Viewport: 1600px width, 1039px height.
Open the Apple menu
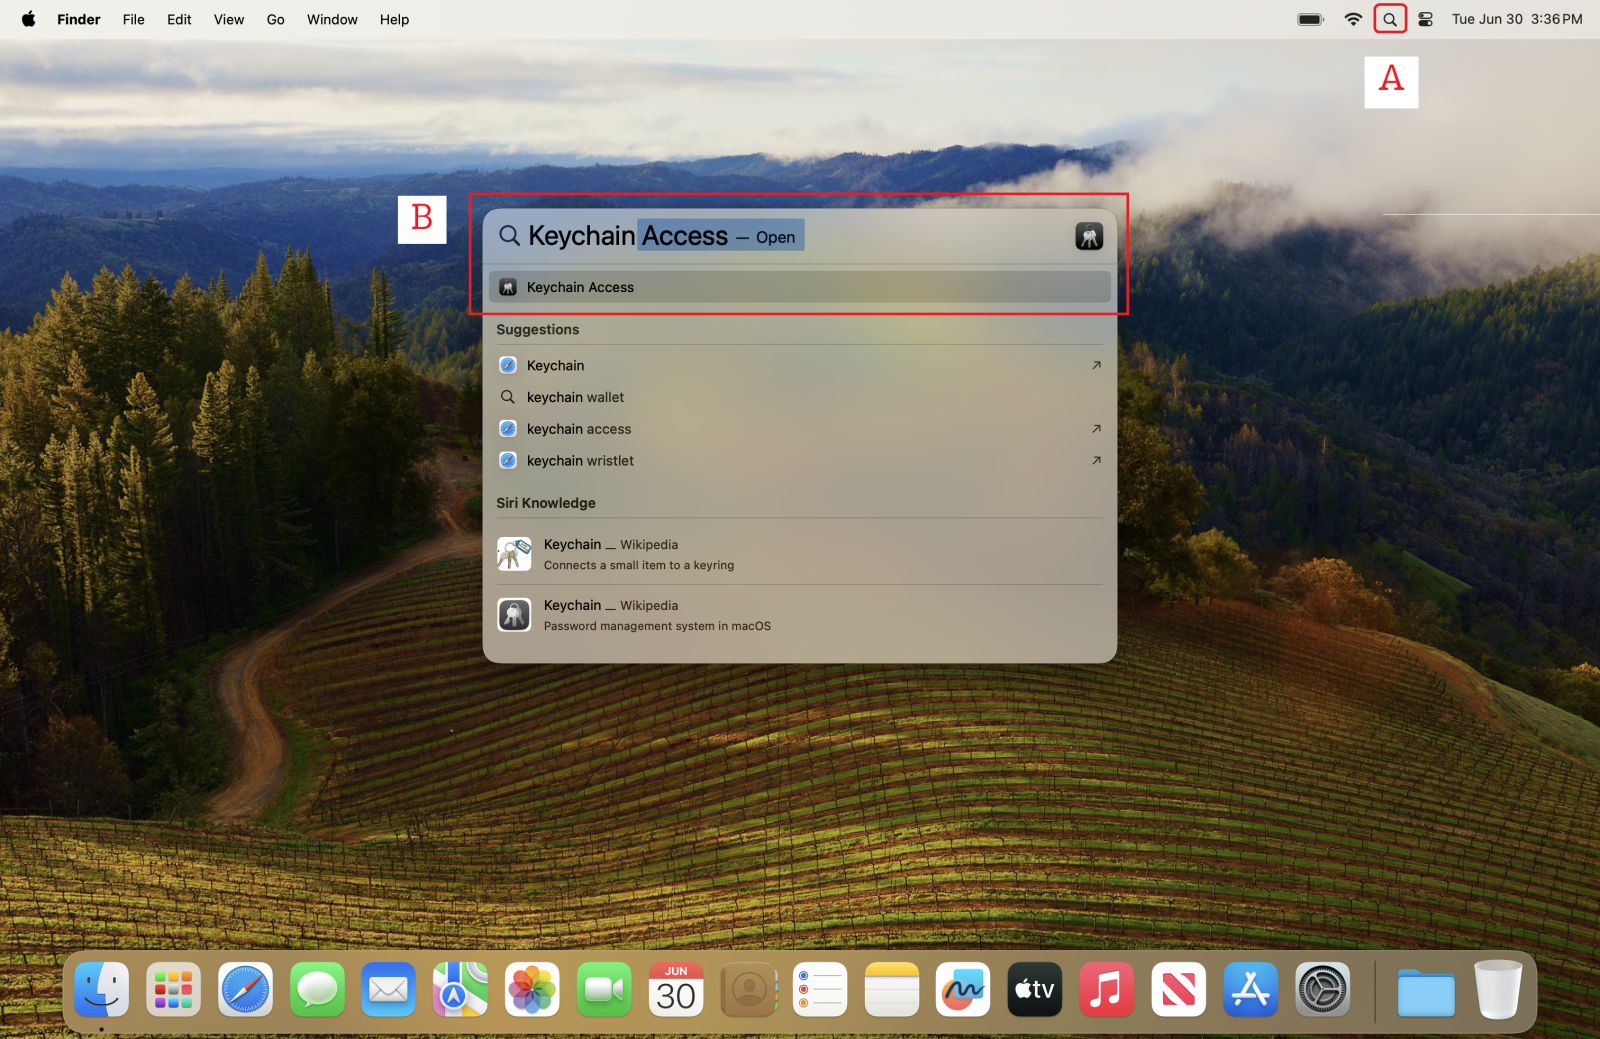(29, 19)
